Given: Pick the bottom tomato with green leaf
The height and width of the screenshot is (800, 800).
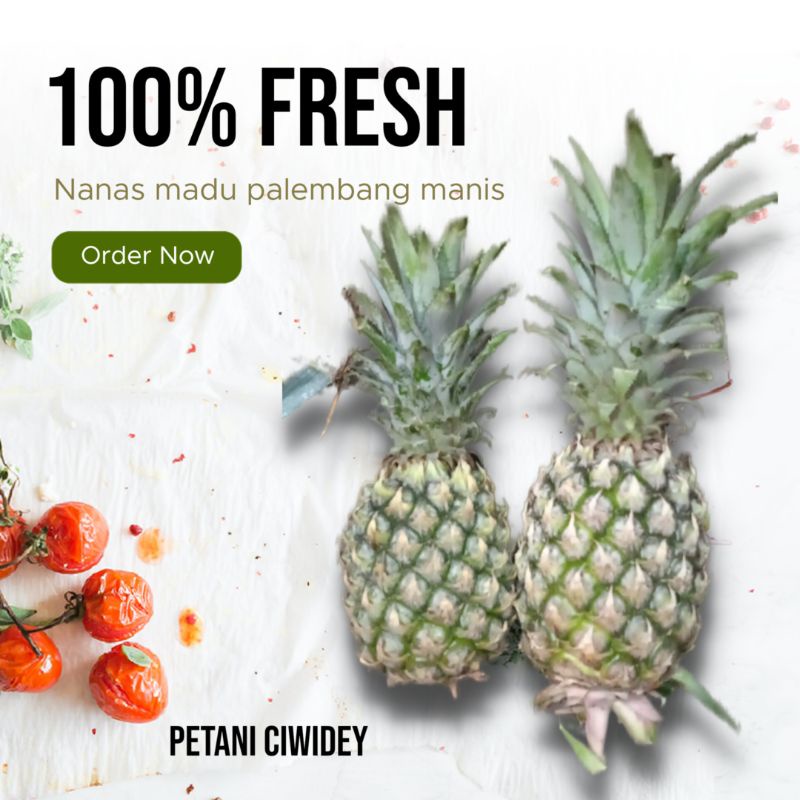Looking at the screenshot, I should coord(129,683).
